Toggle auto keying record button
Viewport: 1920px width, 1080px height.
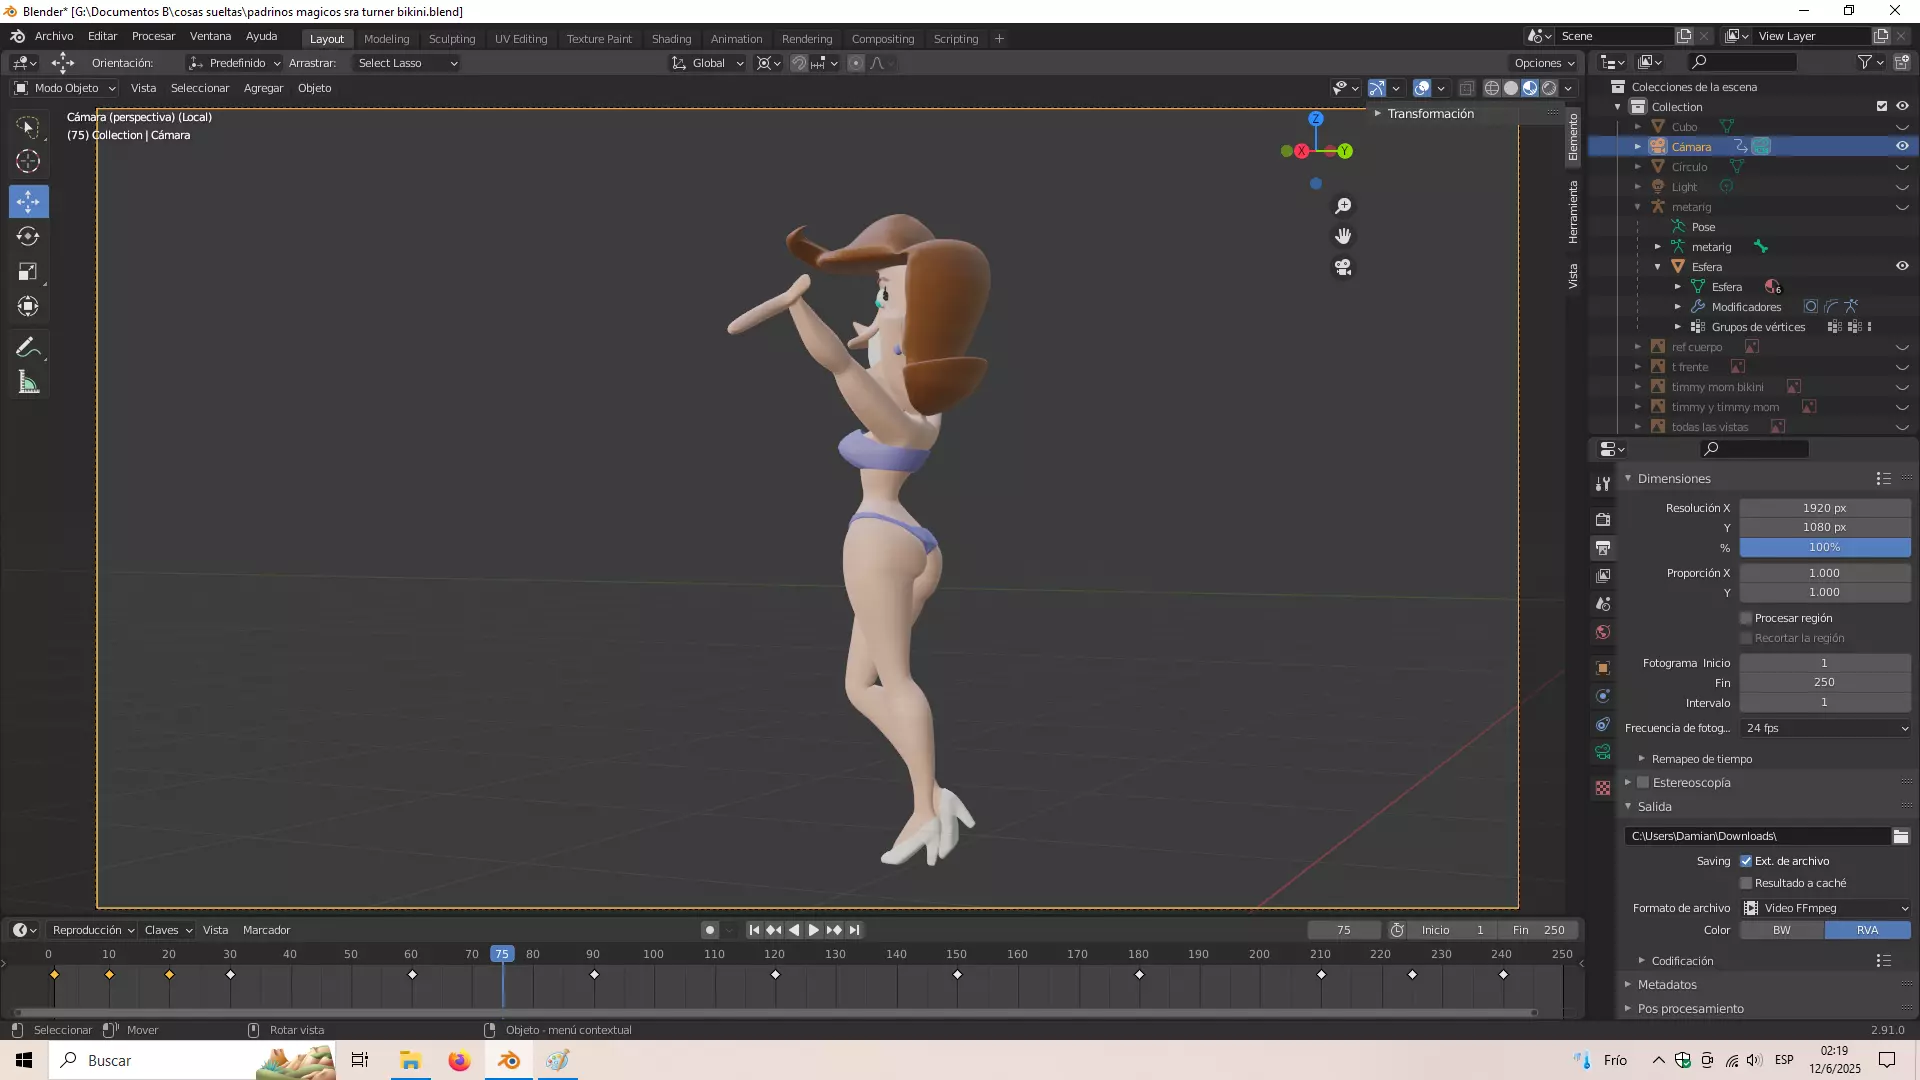710,930
